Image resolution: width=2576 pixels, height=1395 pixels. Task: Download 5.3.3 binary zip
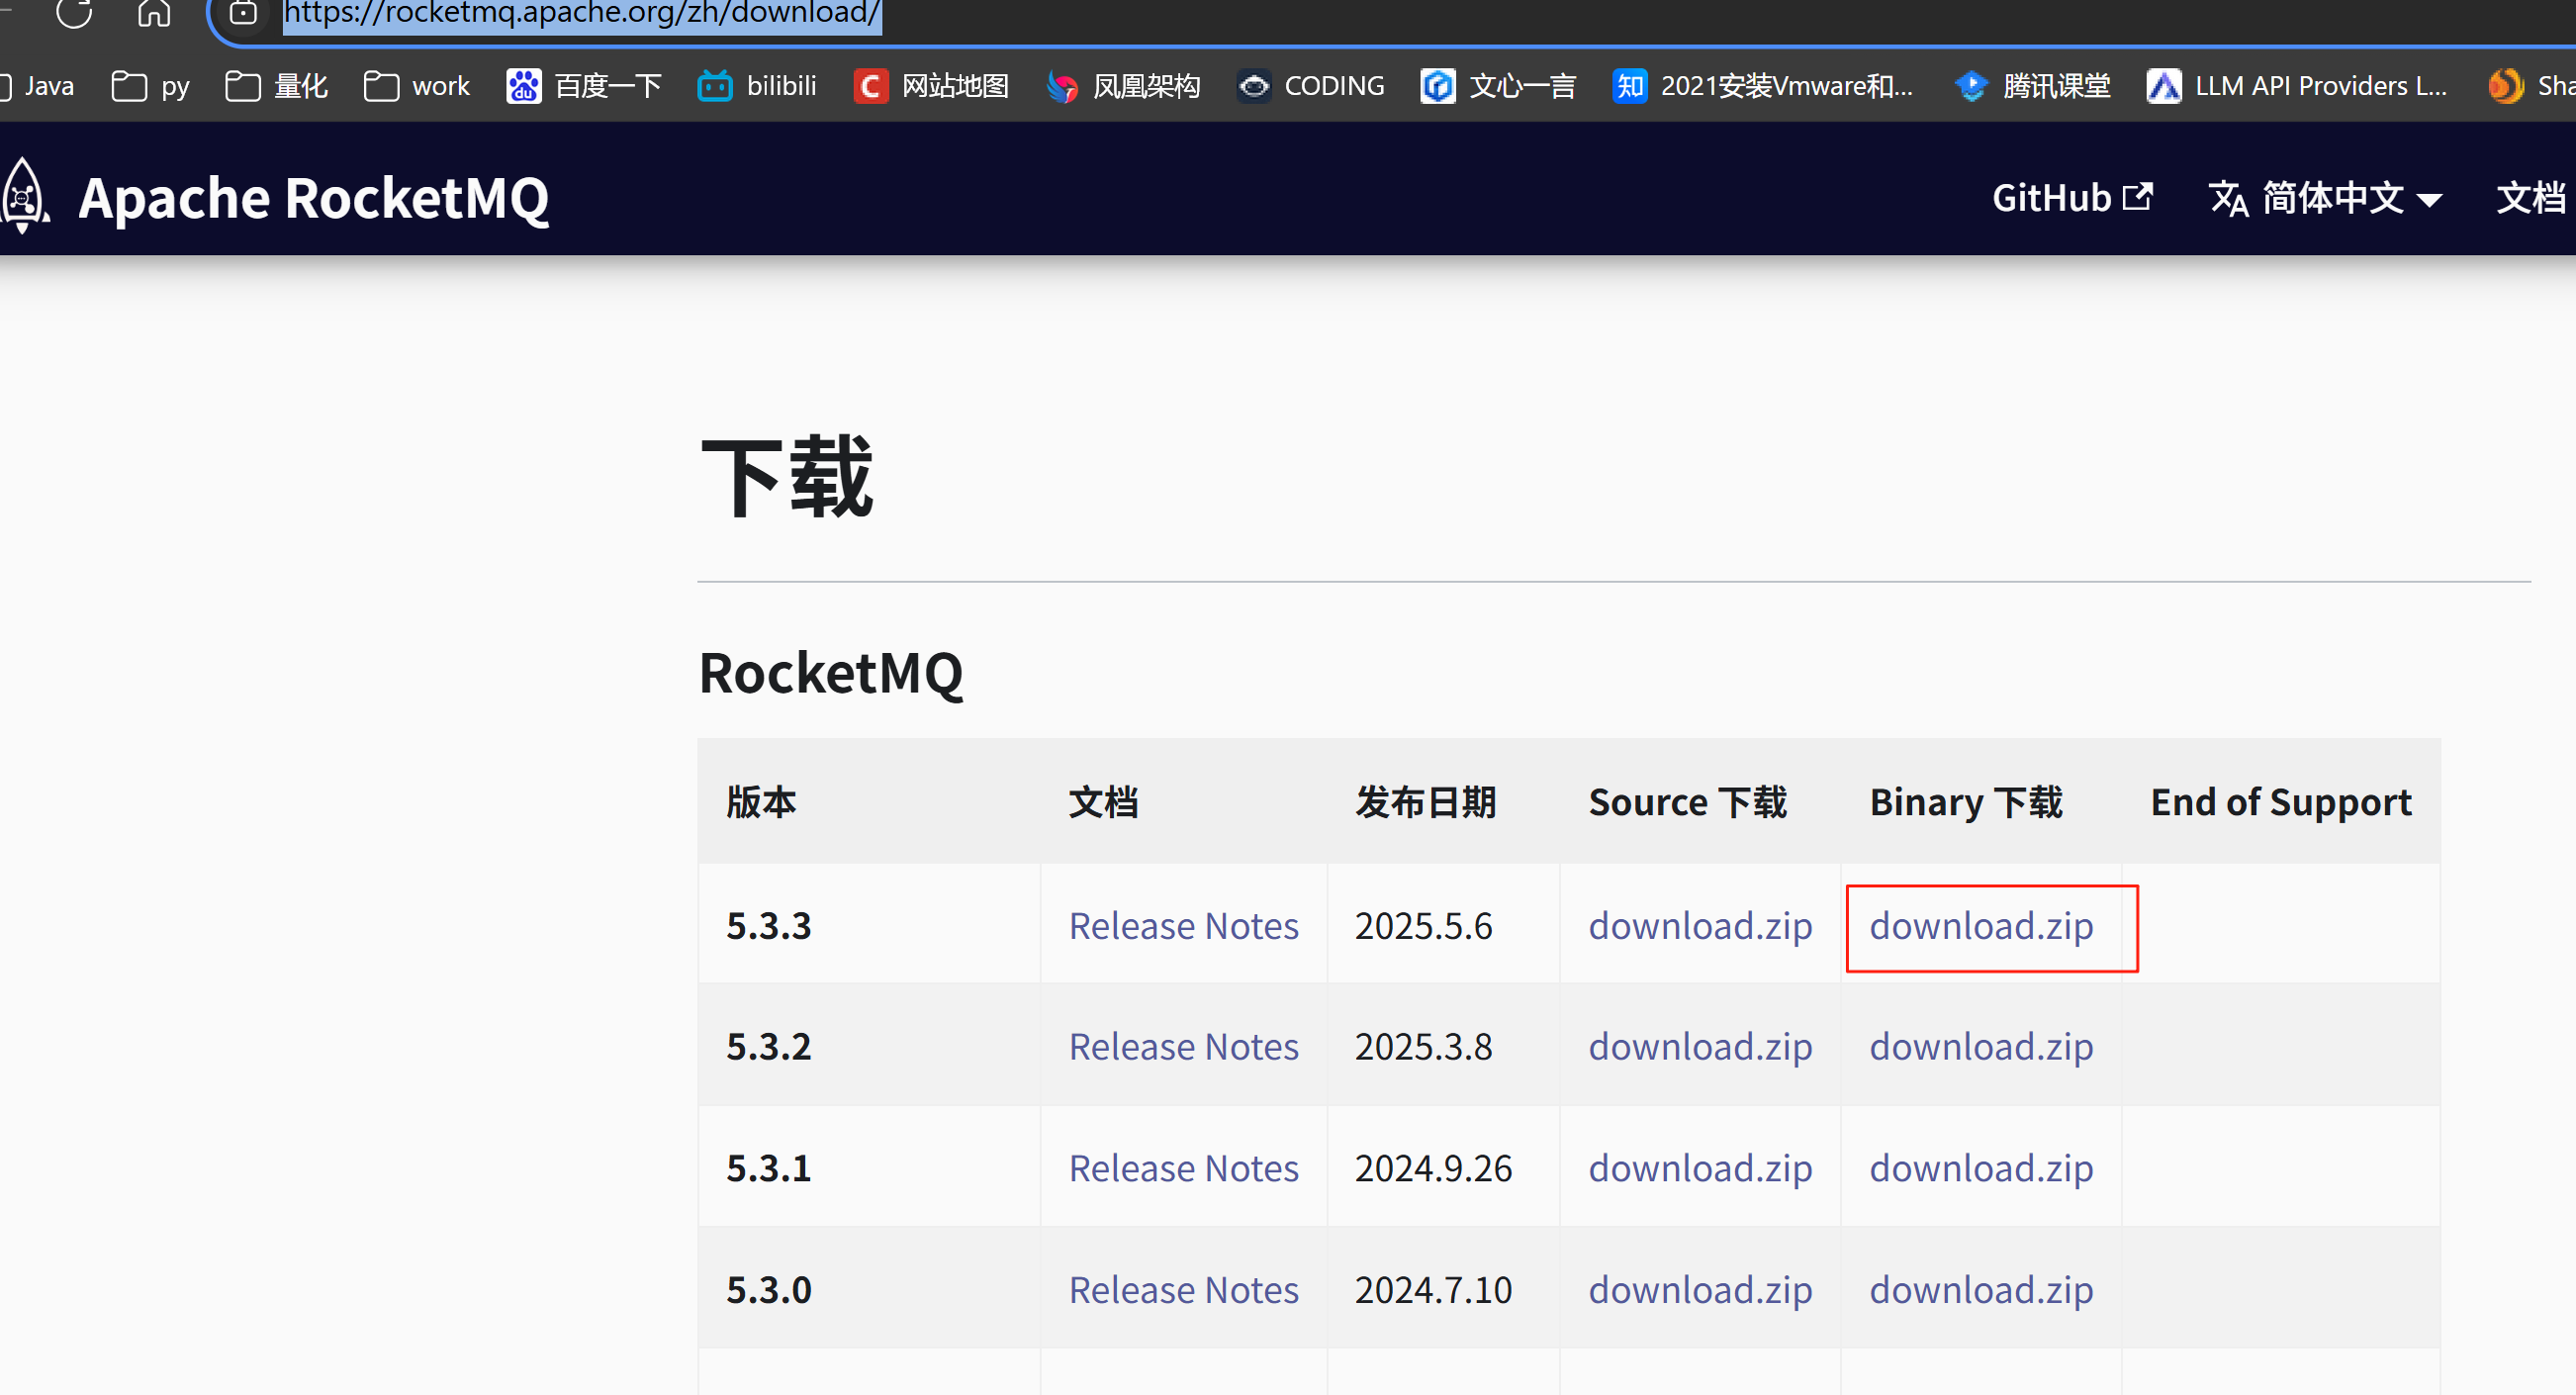point(1981,925)
